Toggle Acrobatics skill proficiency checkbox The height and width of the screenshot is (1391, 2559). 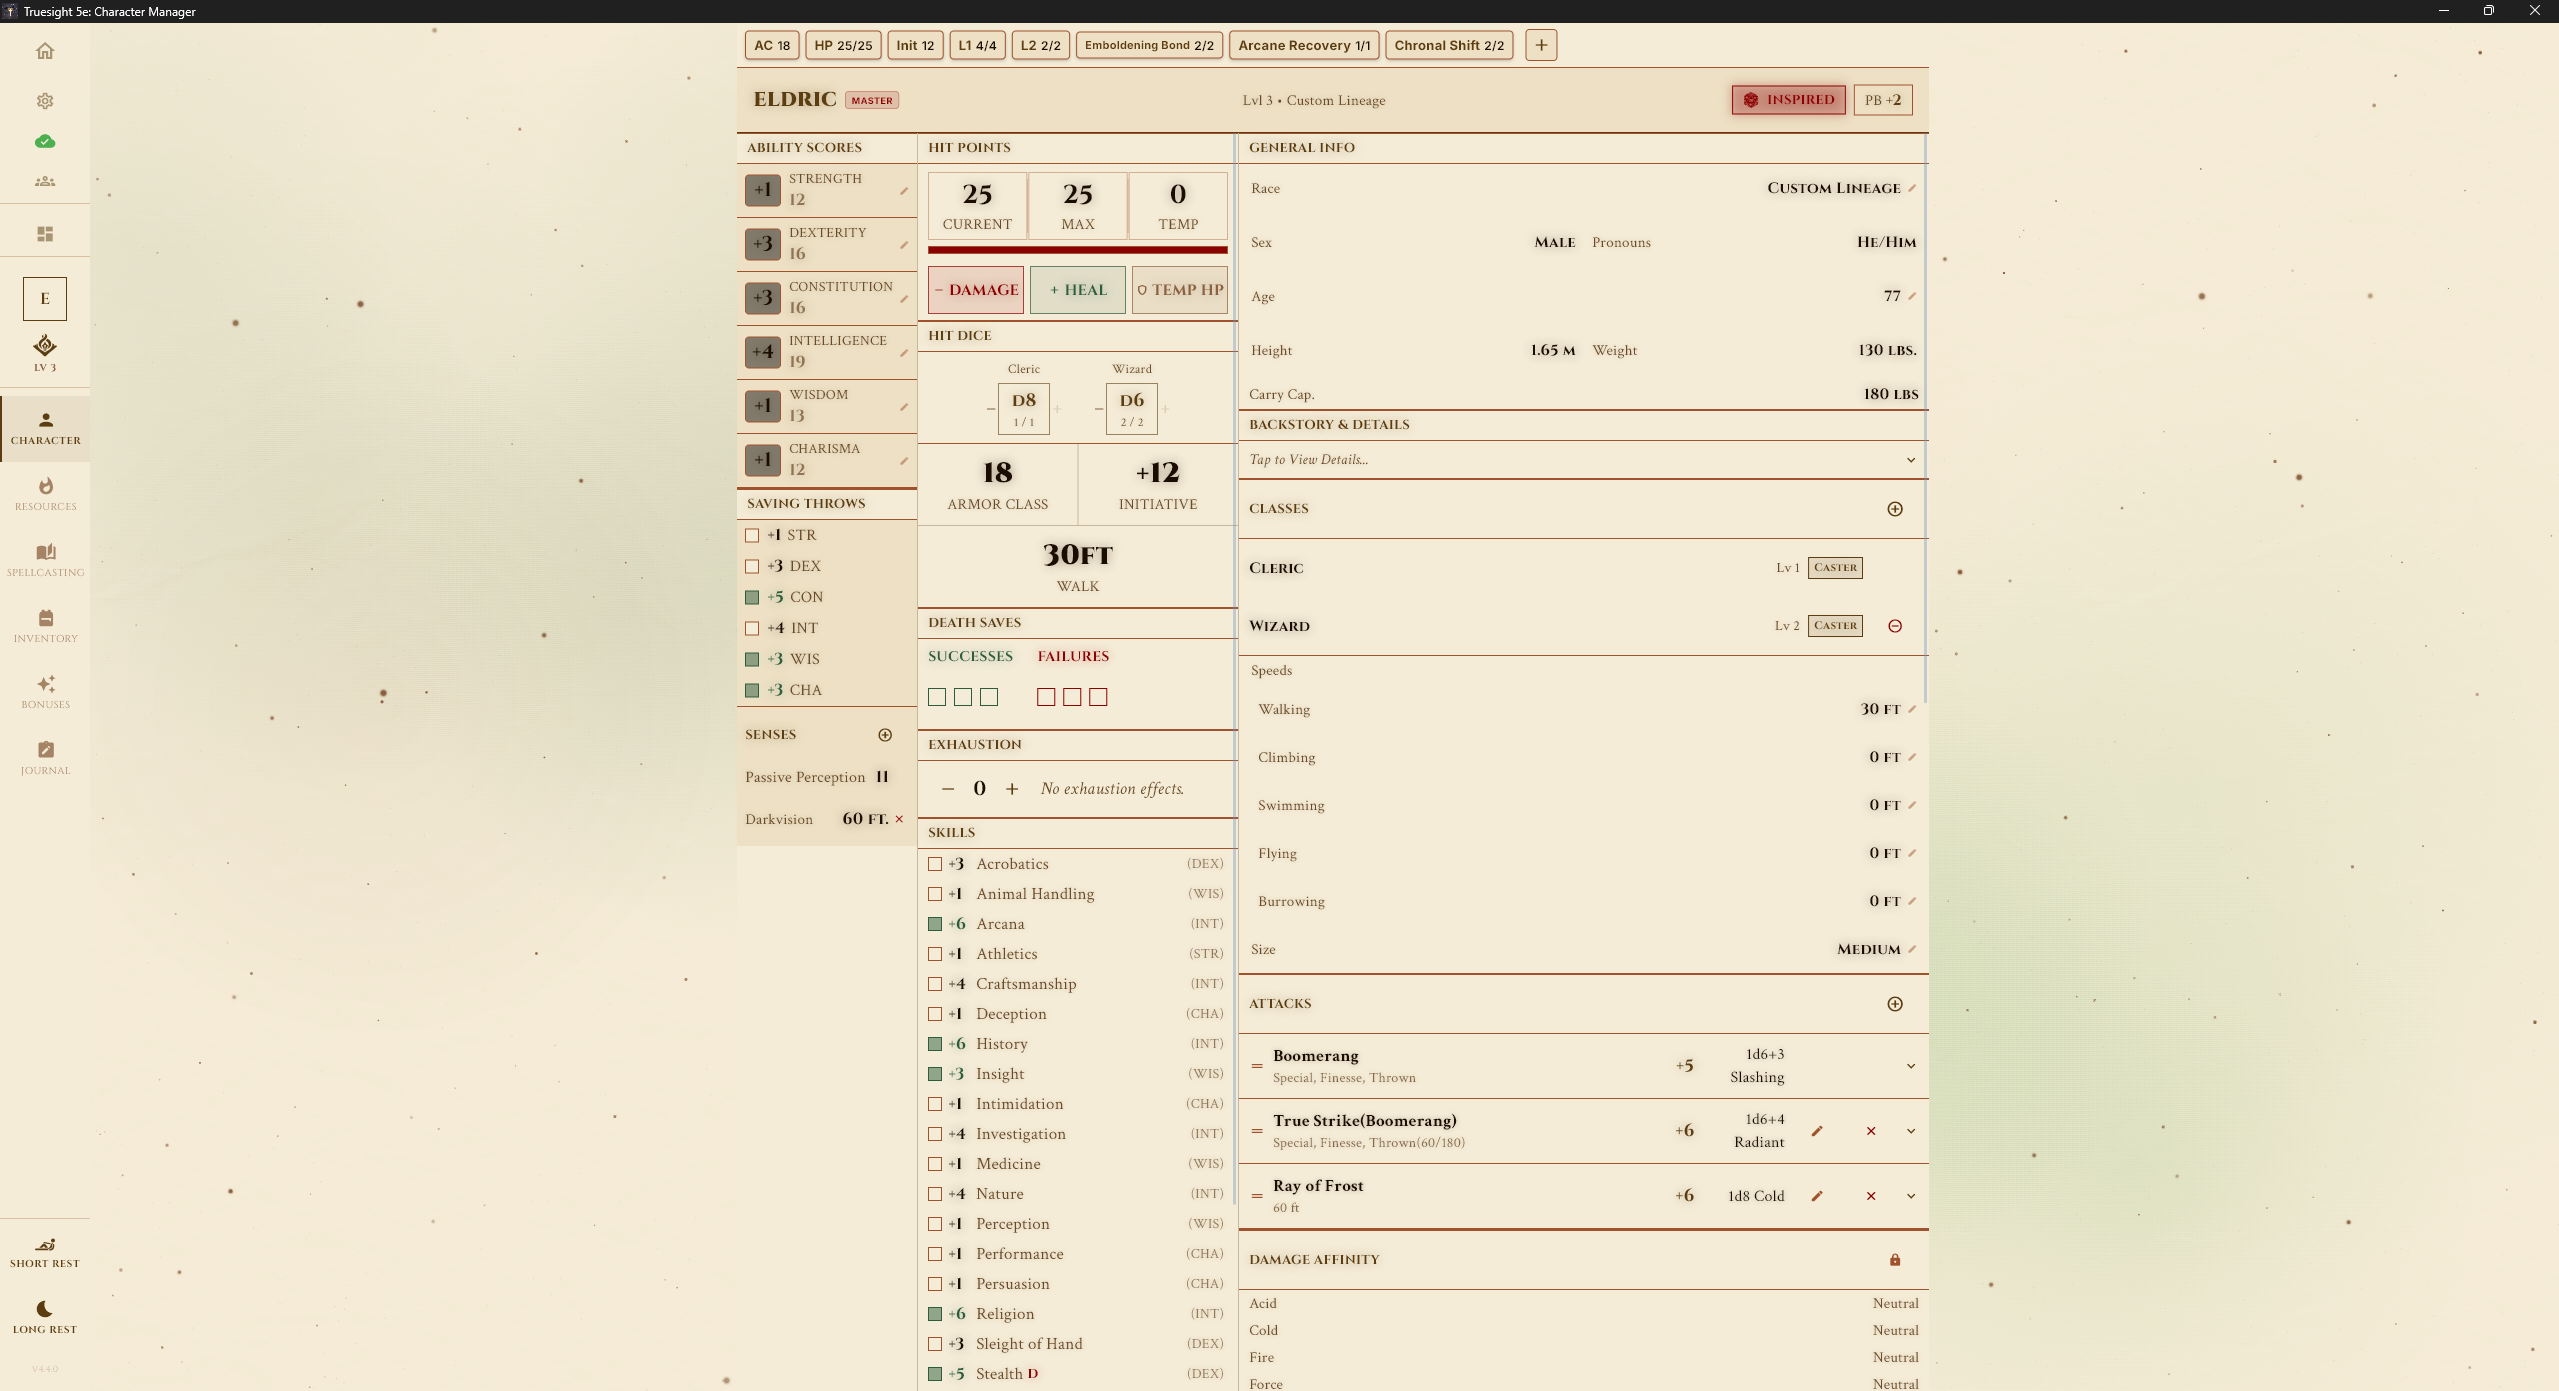[935, 864]
